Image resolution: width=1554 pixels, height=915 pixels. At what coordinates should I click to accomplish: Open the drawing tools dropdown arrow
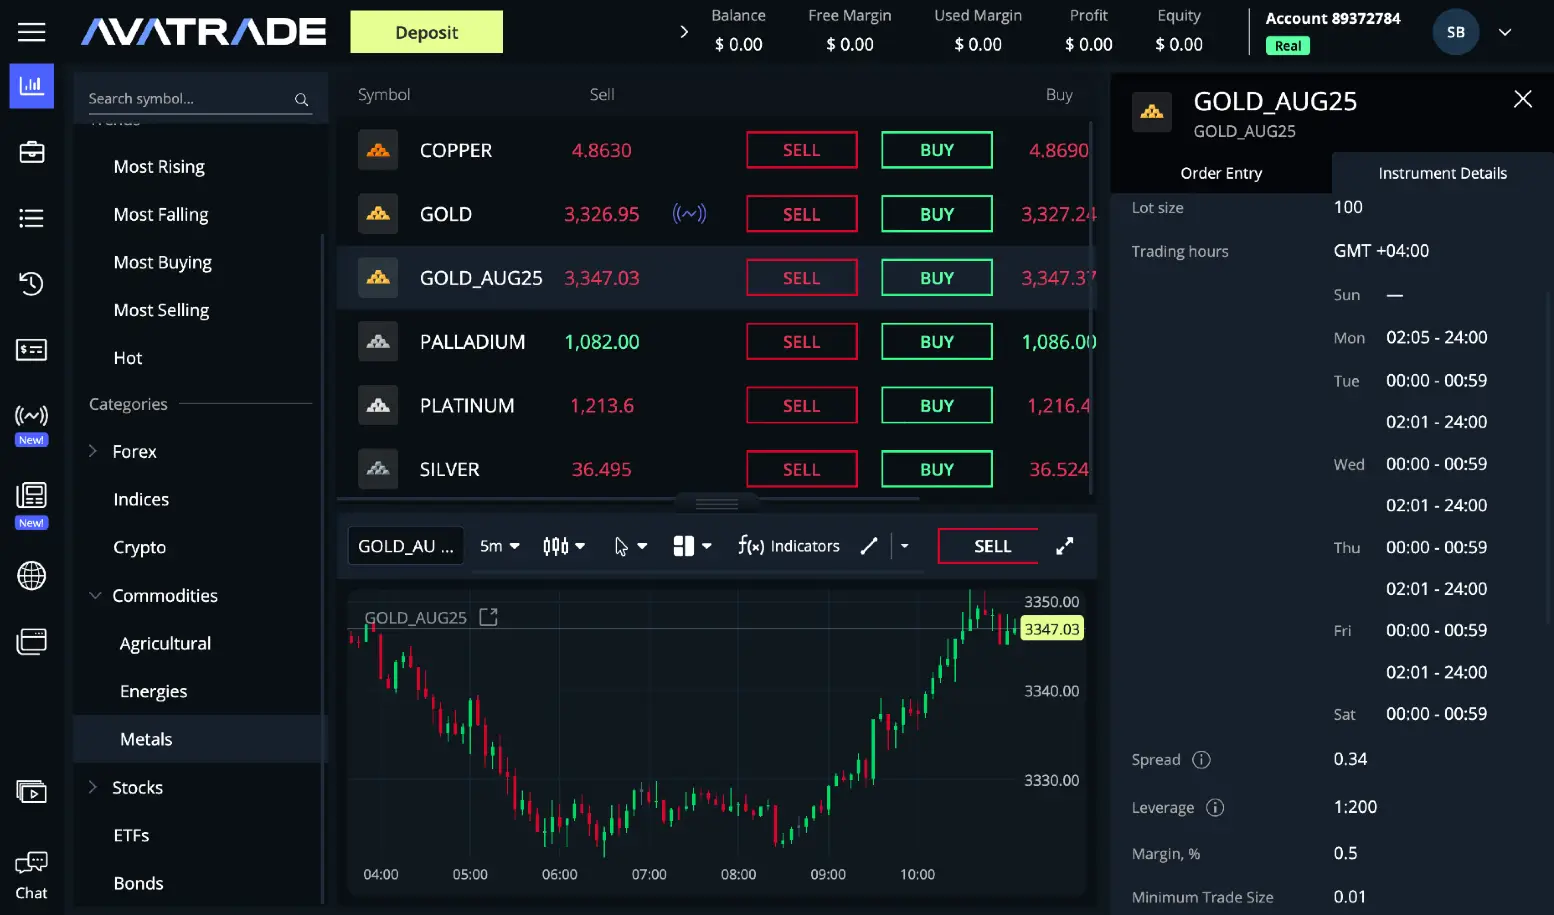pyautogui.click(x=905, y=546)
